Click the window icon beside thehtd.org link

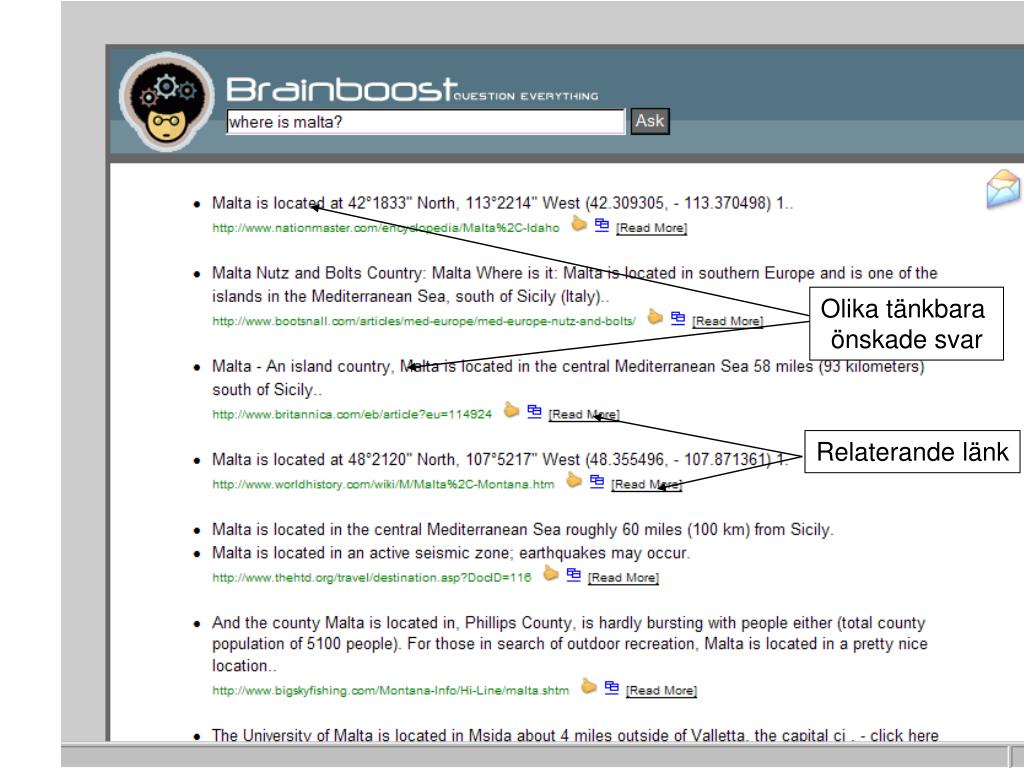point(573,575)
